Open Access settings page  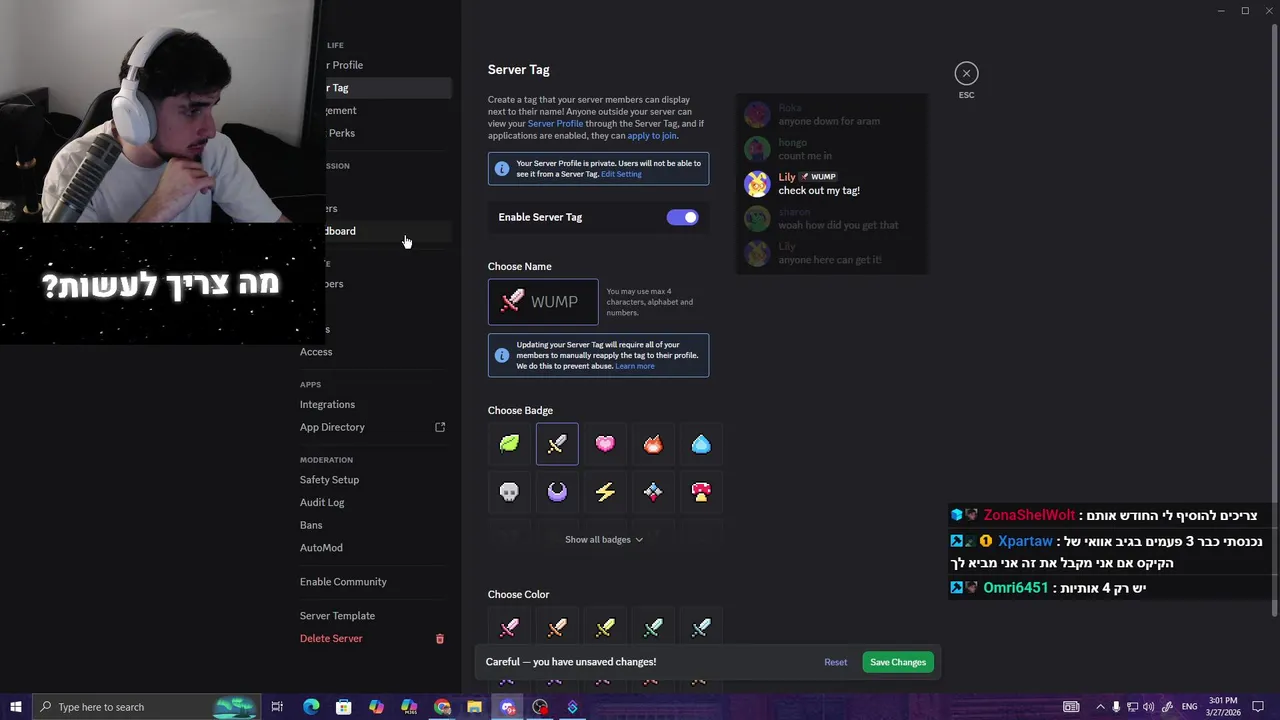click(x=316, y=352)
